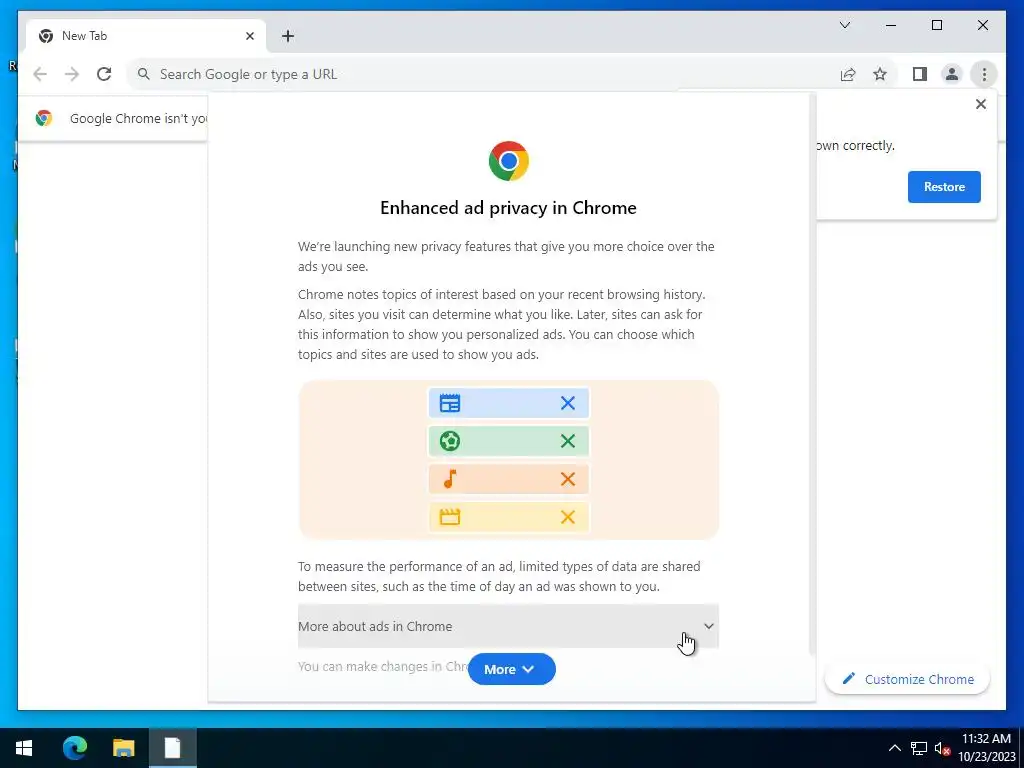Click the green sports topic X icon

(x=568, y=441)
